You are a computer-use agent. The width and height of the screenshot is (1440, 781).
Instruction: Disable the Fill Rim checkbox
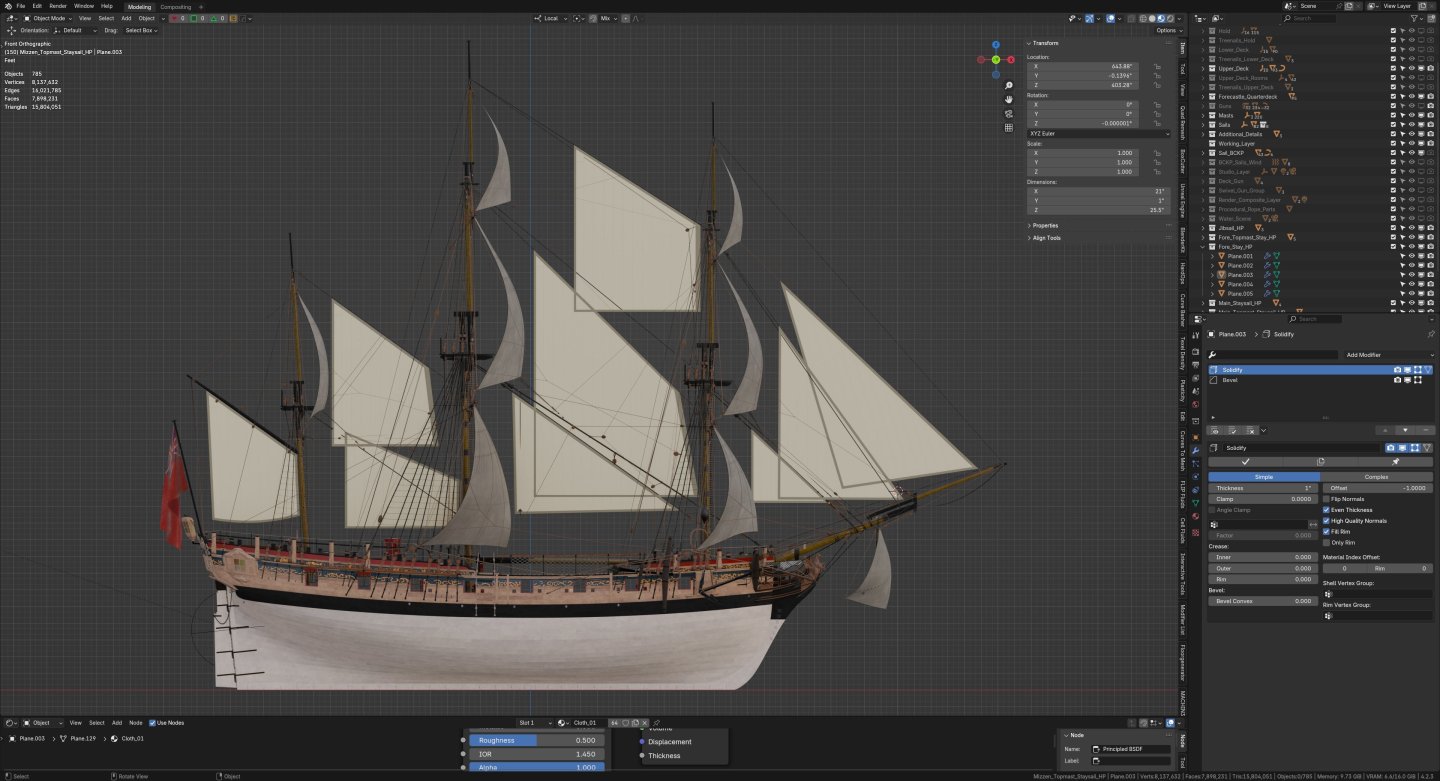pyautogui.click(x=1326, y=532)
